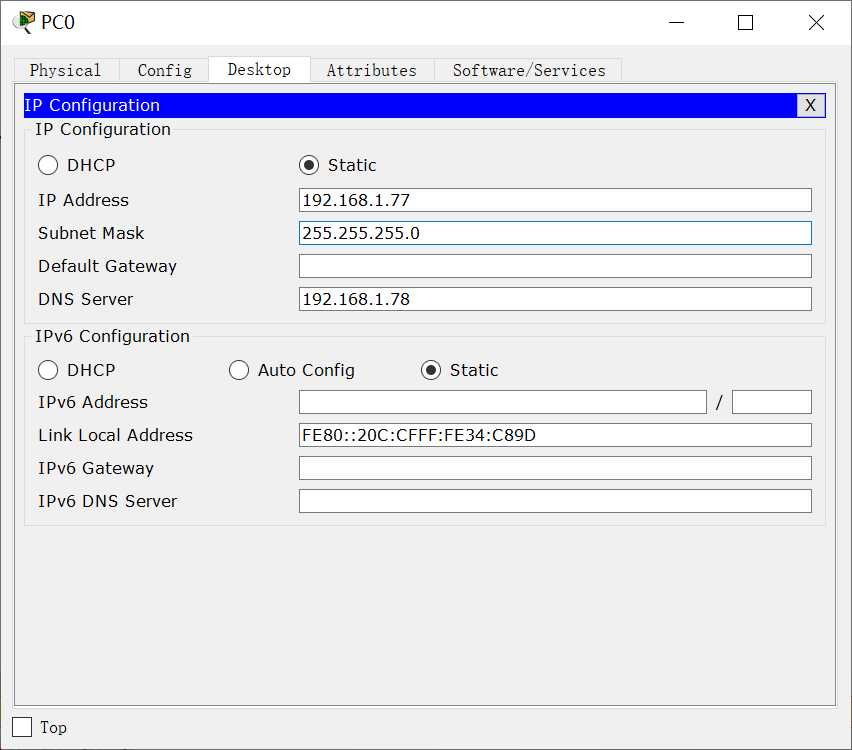Focus the Subnet Mask field
Screen dimensions: 852x750
coord(555,233)
